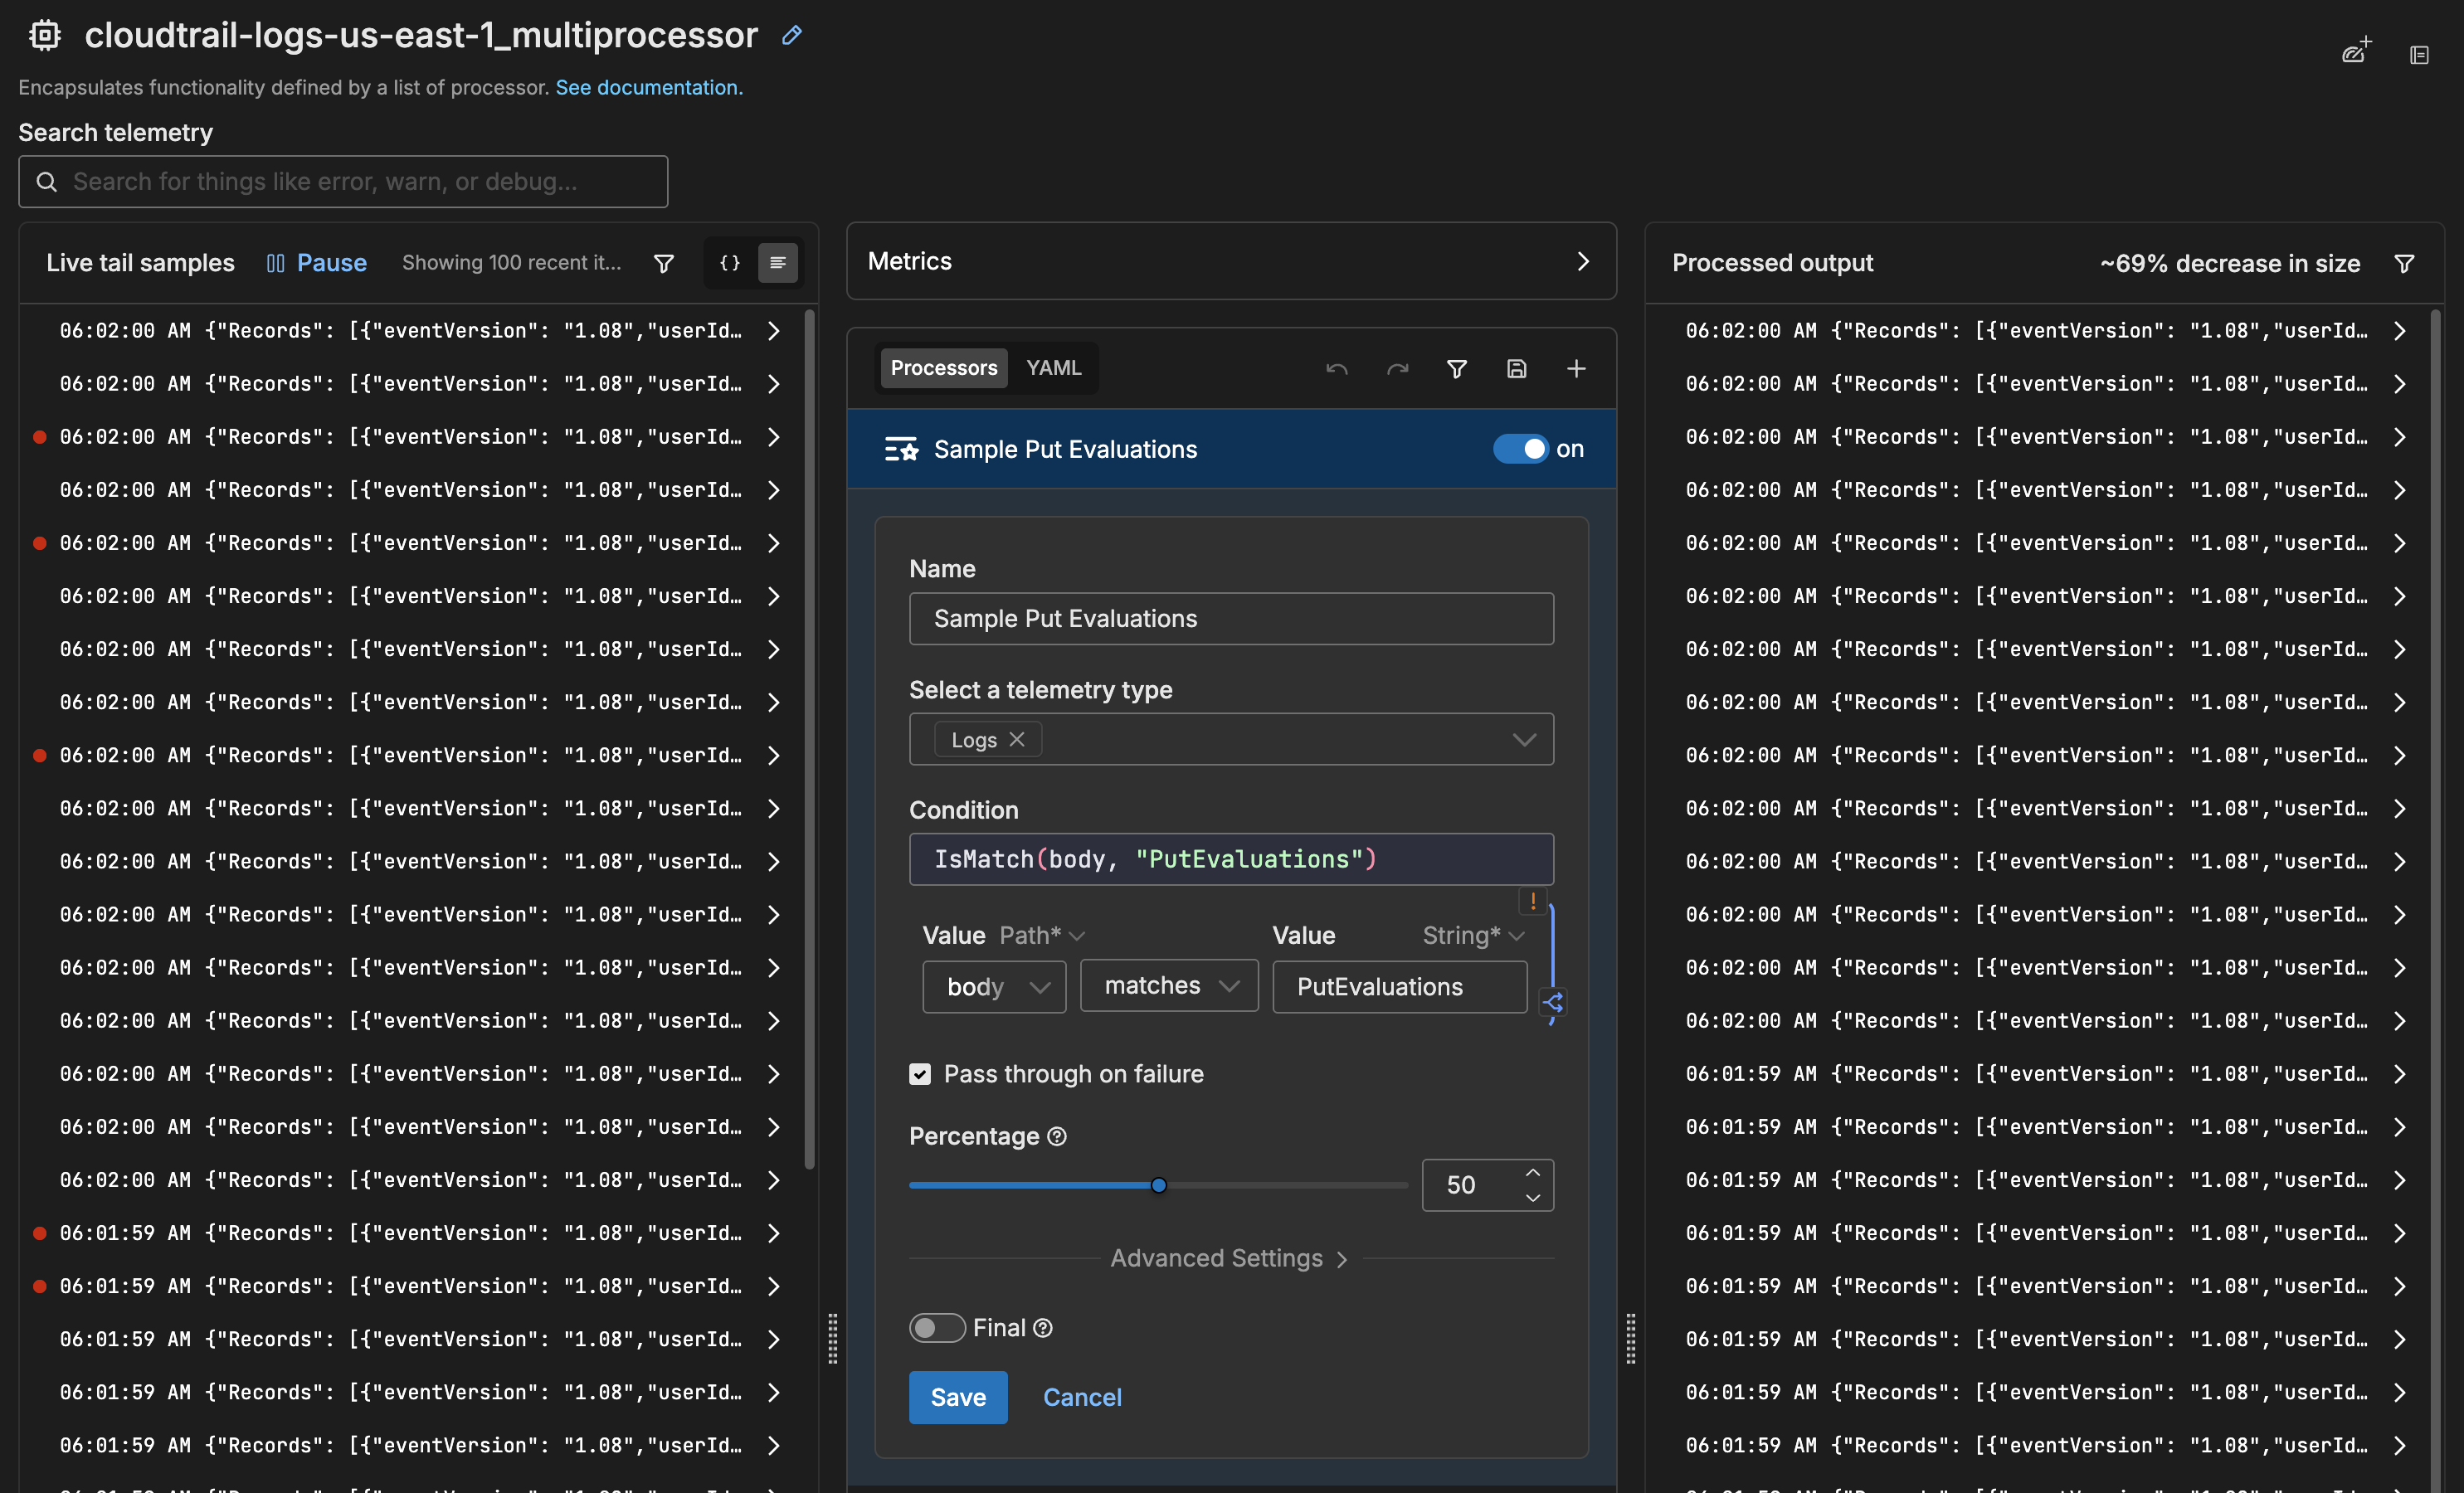Add a new processor with the plus icon
This screenshot has width=2464, height=1493.
(x=1576, y=368)
